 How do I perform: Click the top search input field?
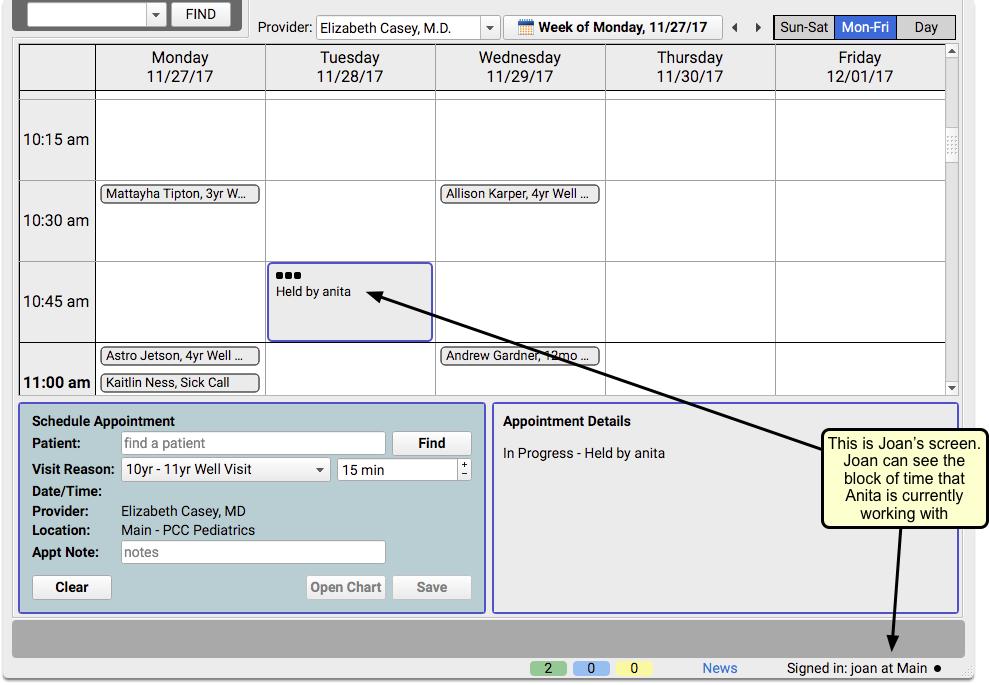click(x=87, y=15)
